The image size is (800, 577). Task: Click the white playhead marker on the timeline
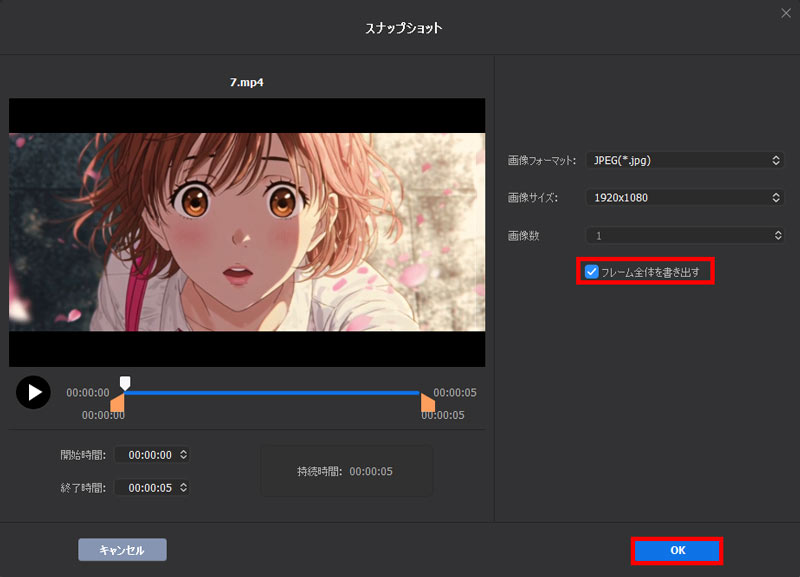(x=125, y=383)
